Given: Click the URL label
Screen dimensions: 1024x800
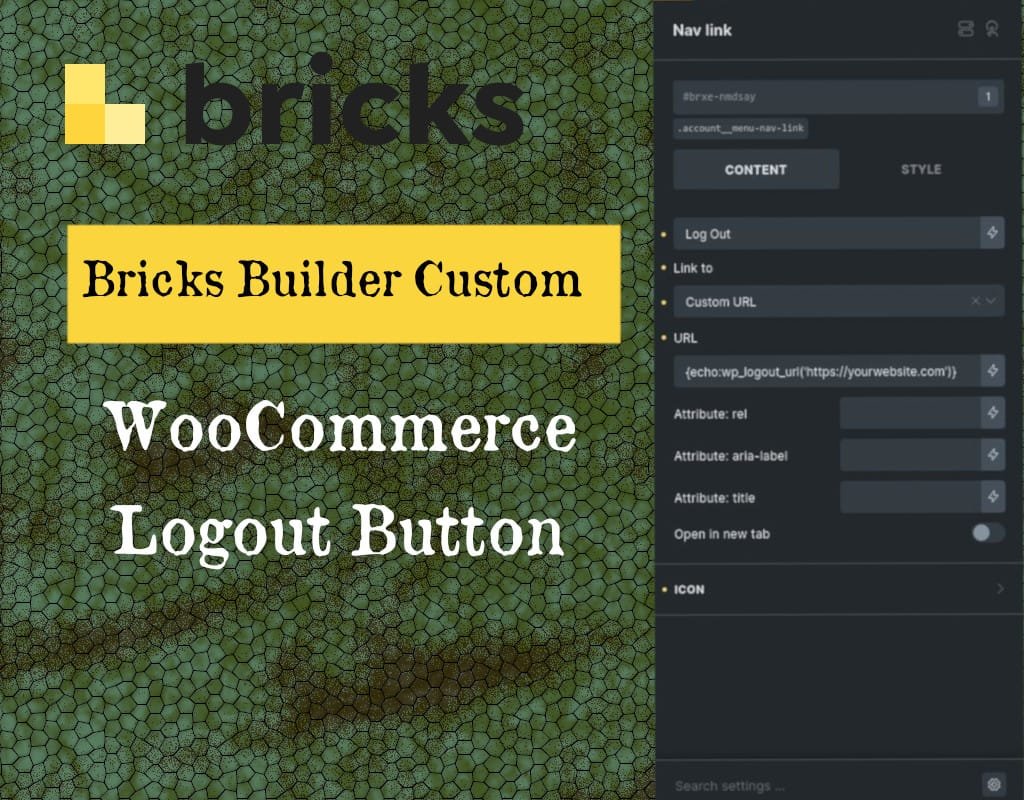Looking at the screenshot, I should 685,338.
